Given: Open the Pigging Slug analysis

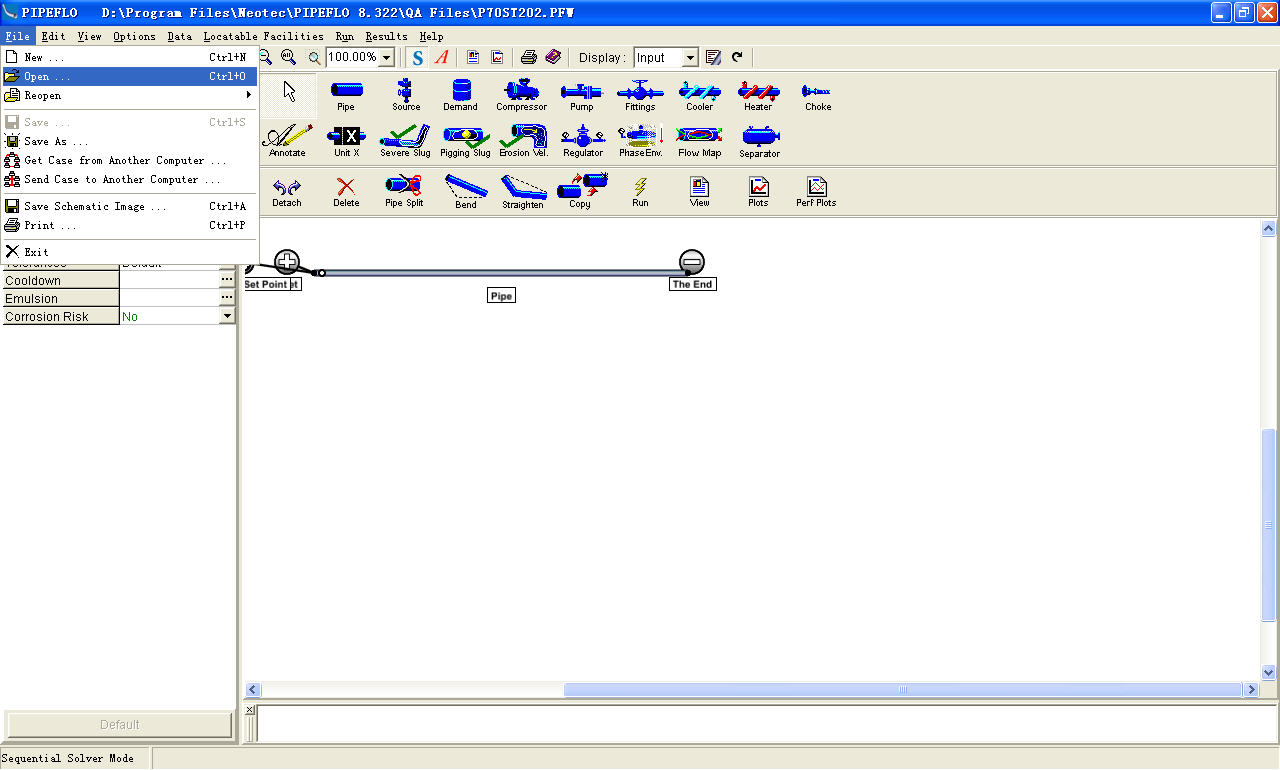Looking at the screenshot, I should click(x=465, y=141).
